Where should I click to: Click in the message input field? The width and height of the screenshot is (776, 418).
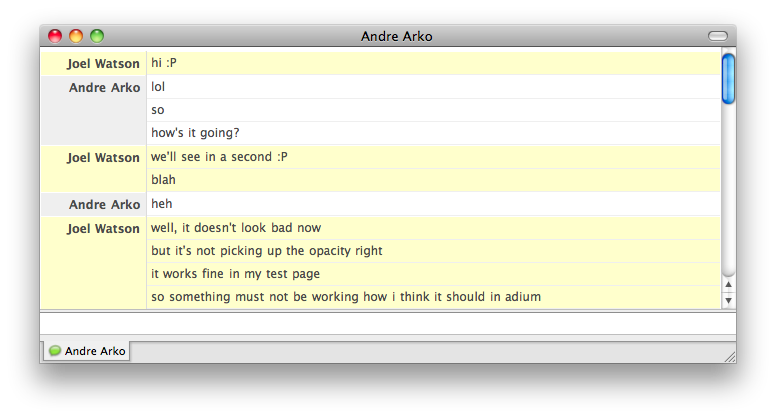[388, 324]
